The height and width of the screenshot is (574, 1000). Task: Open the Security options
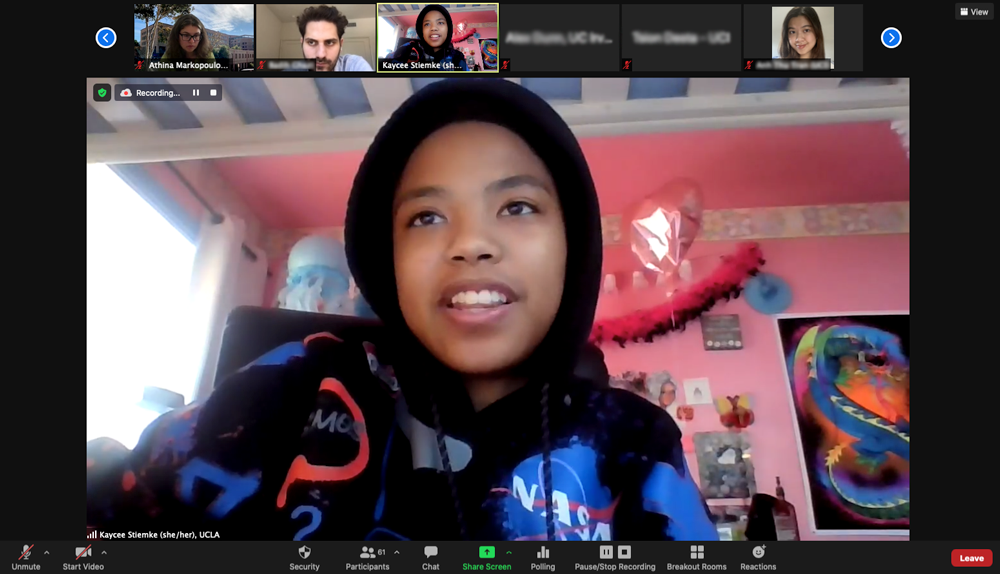coord(304,557)
